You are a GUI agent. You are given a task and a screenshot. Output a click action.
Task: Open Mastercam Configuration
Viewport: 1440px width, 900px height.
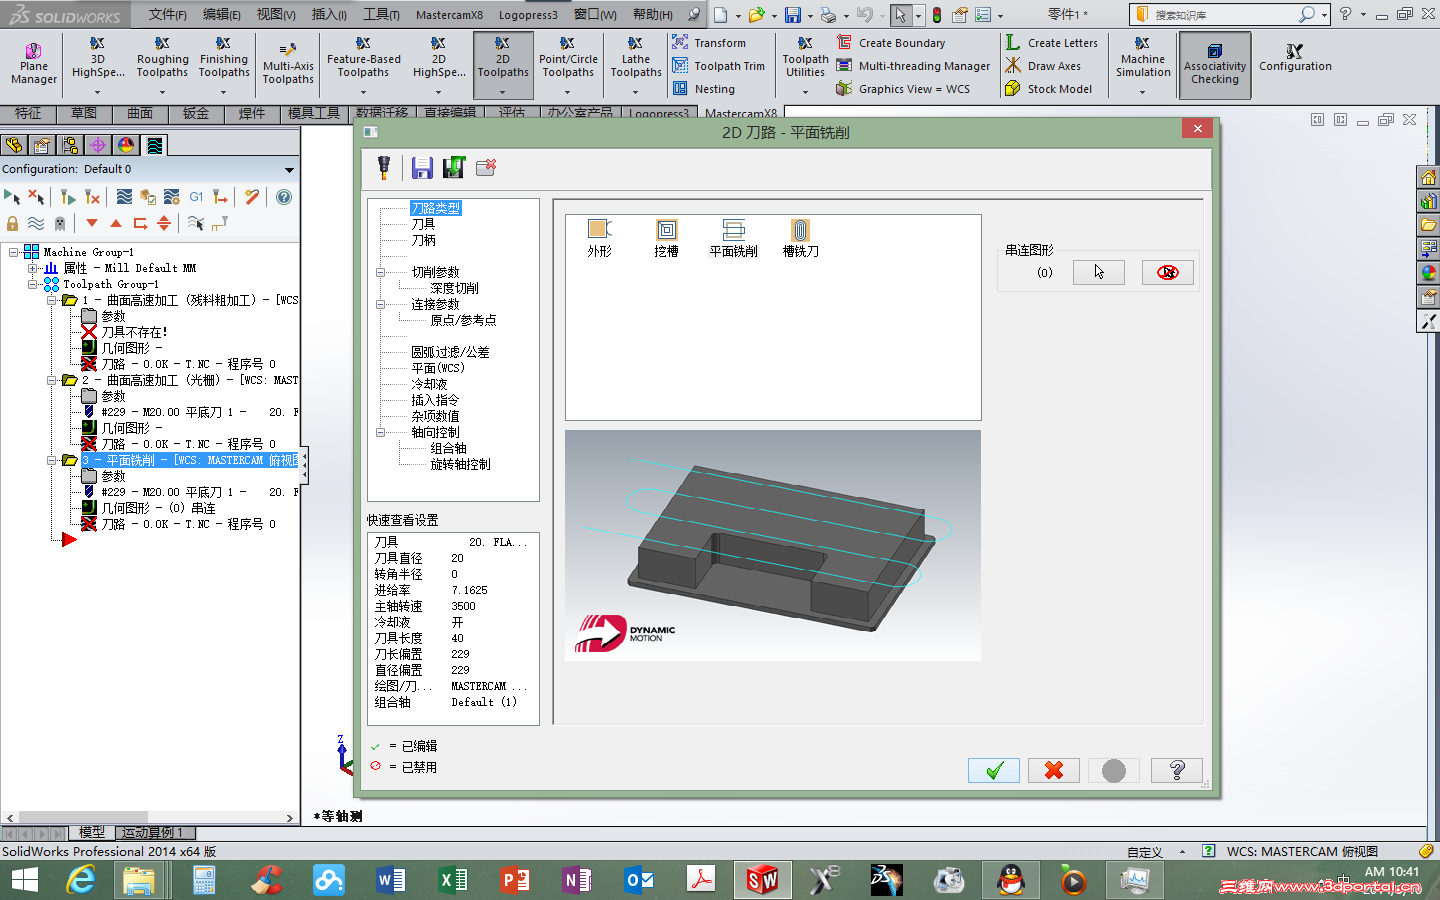(1295, 58)
